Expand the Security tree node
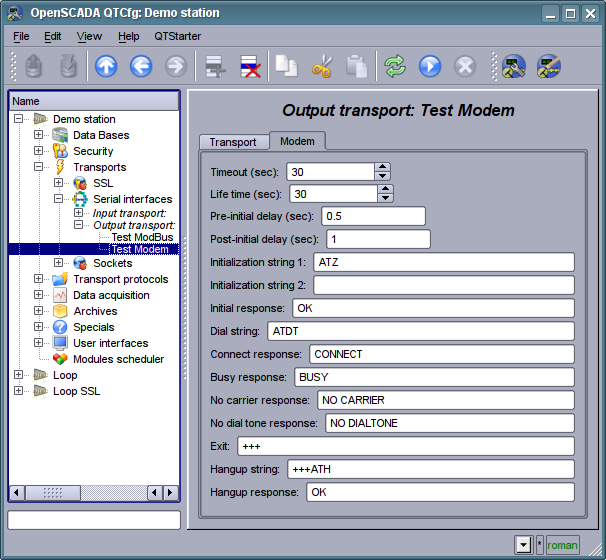606x560 pixels. pos(38,151)
